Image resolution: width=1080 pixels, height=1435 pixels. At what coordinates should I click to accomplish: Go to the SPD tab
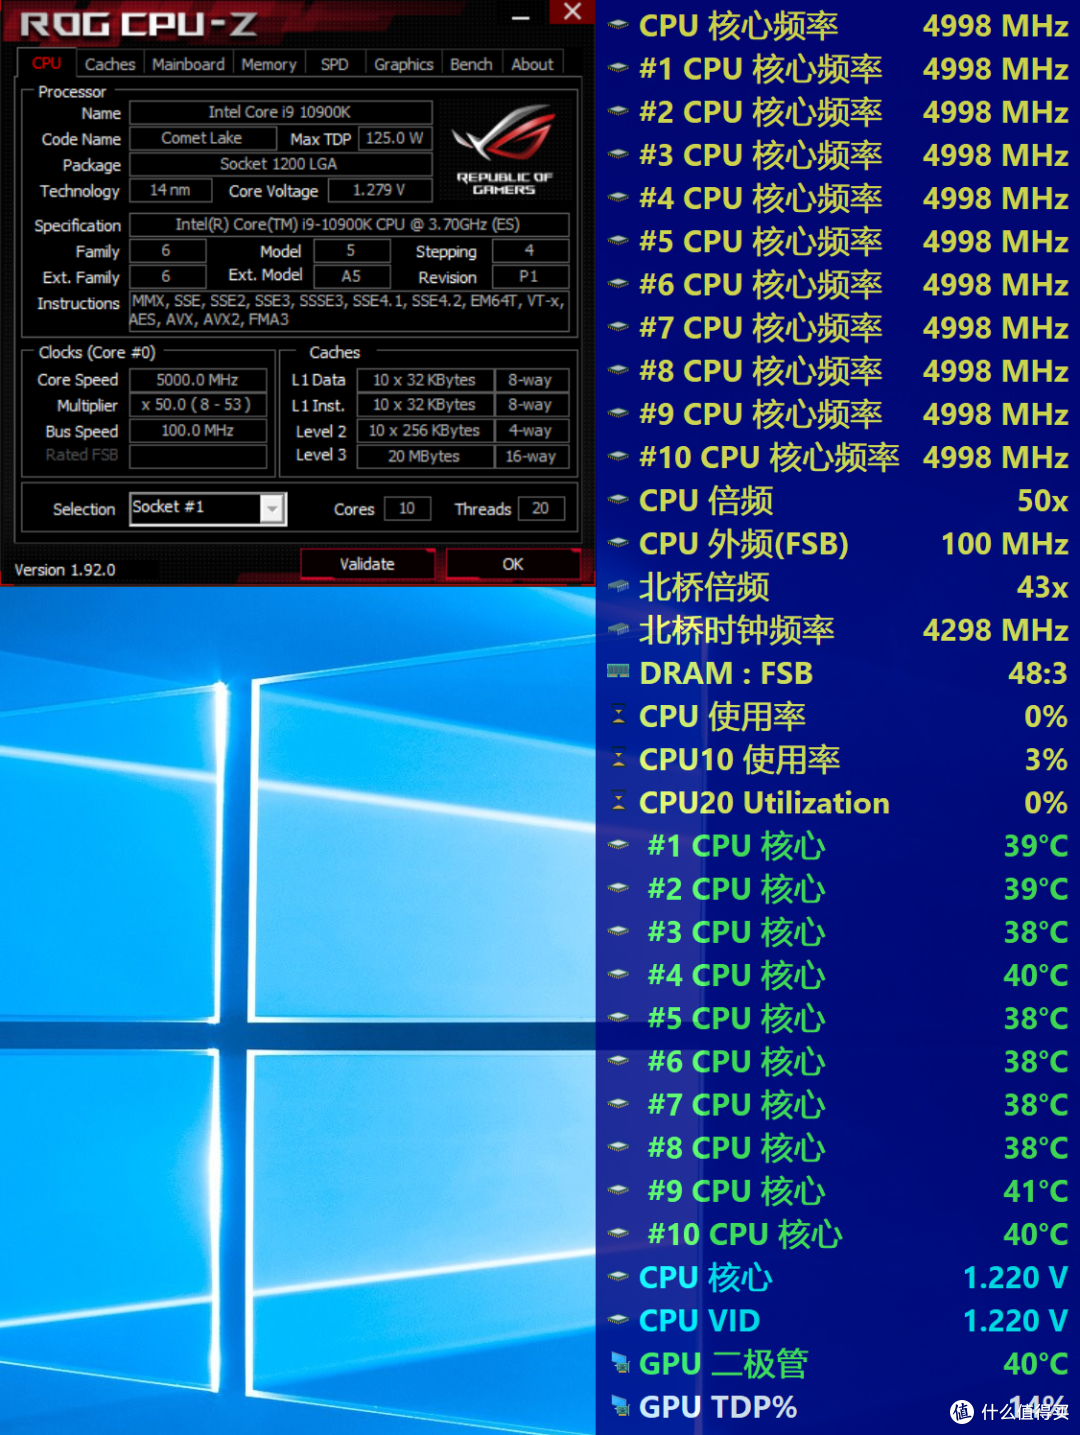point(334,64)
